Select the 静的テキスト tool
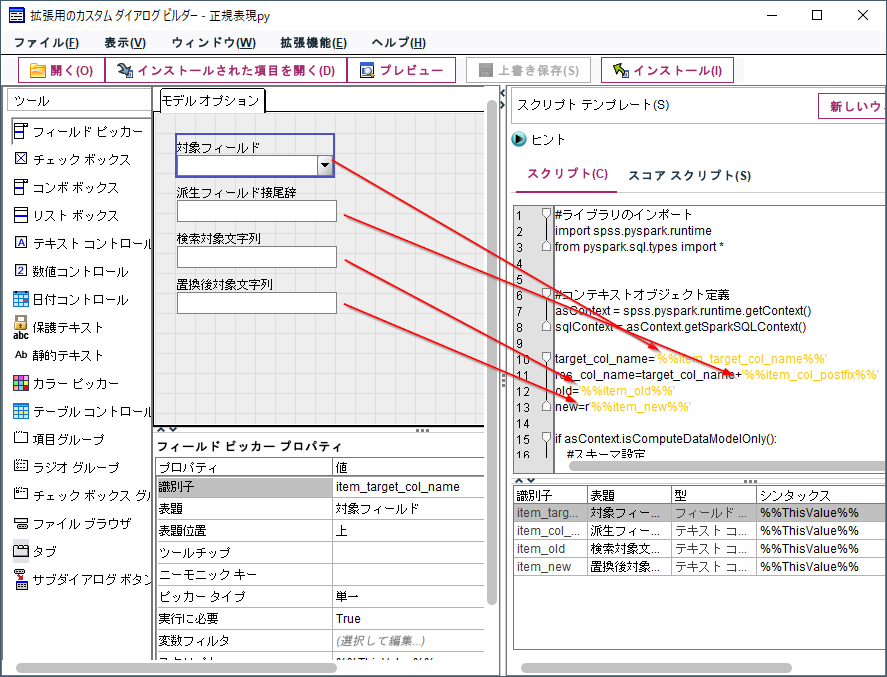This screenshot has width=887, height=677. (x=59, y=355)
